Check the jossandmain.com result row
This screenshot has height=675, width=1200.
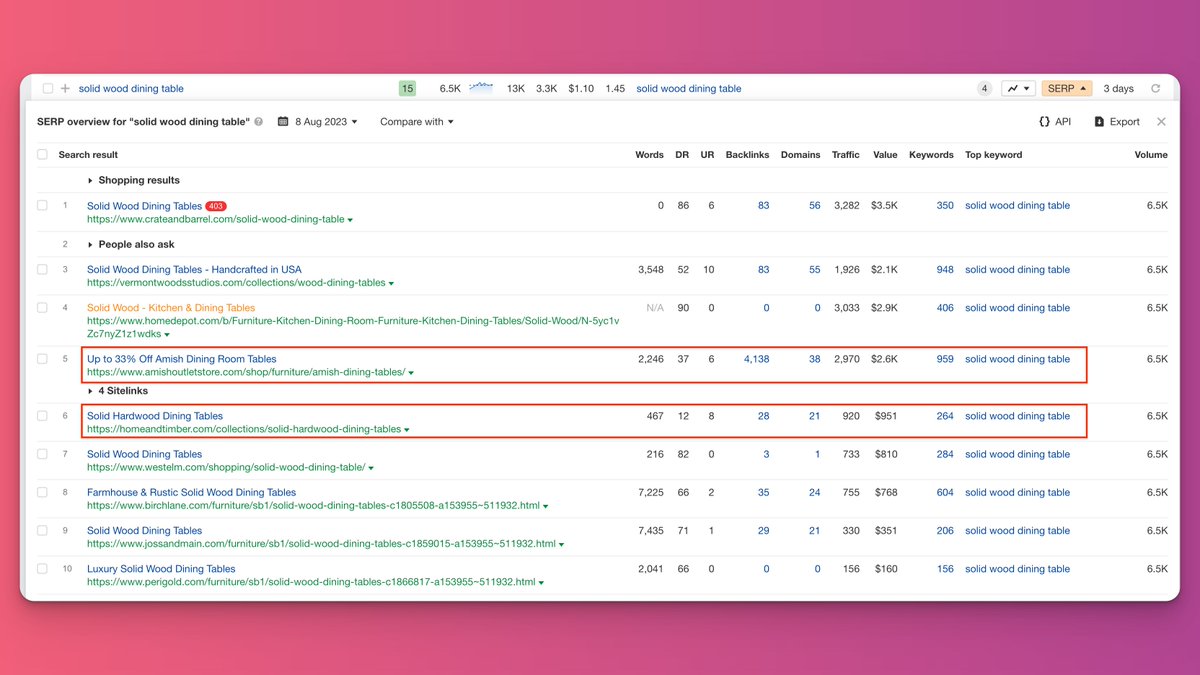[42, 531]
